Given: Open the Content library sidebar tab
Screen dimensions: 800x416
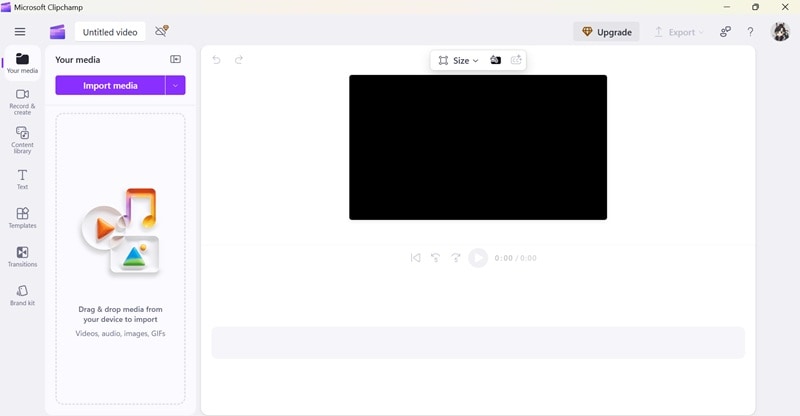Looking at the screenshot, I should coord(22,140).
